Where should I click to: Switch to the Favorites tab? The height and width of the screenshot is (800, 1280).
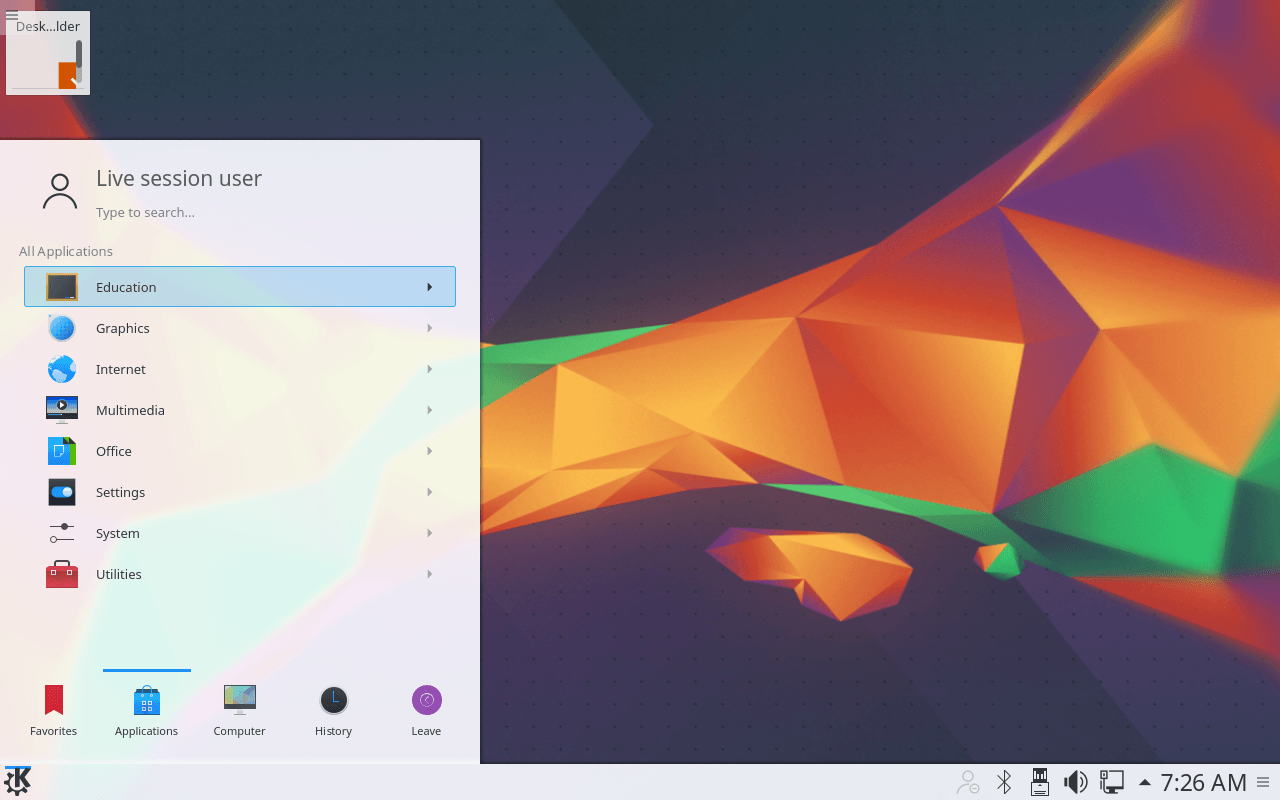click(x=54, y=711)
